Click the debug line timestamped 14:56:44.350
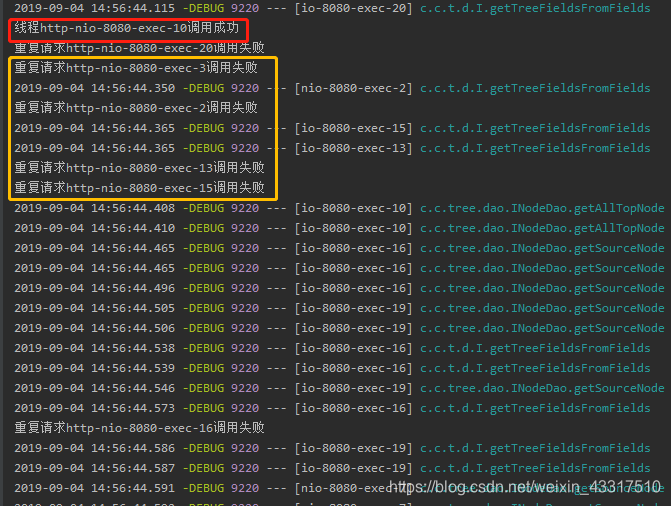 [332, 88]
